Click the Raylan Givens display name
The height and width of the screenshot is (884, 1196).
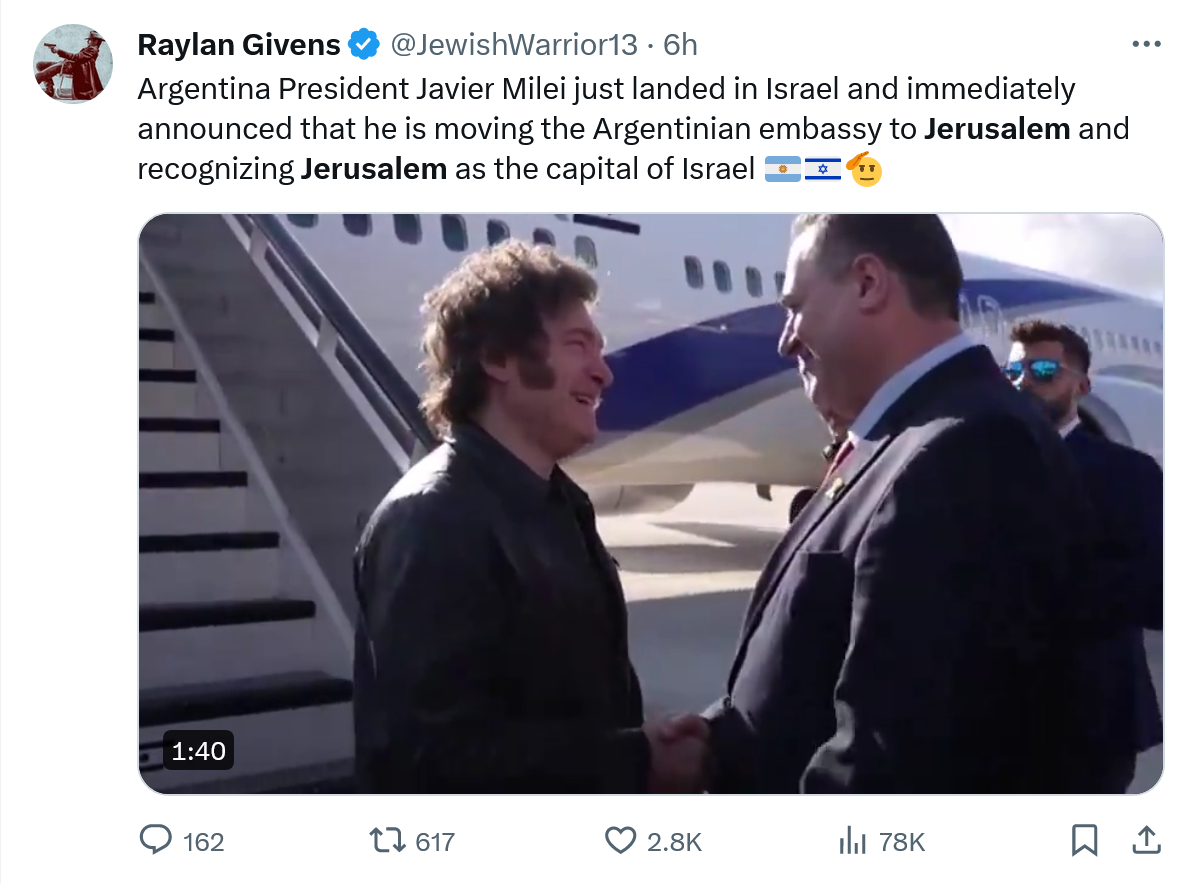coord(239,45)
